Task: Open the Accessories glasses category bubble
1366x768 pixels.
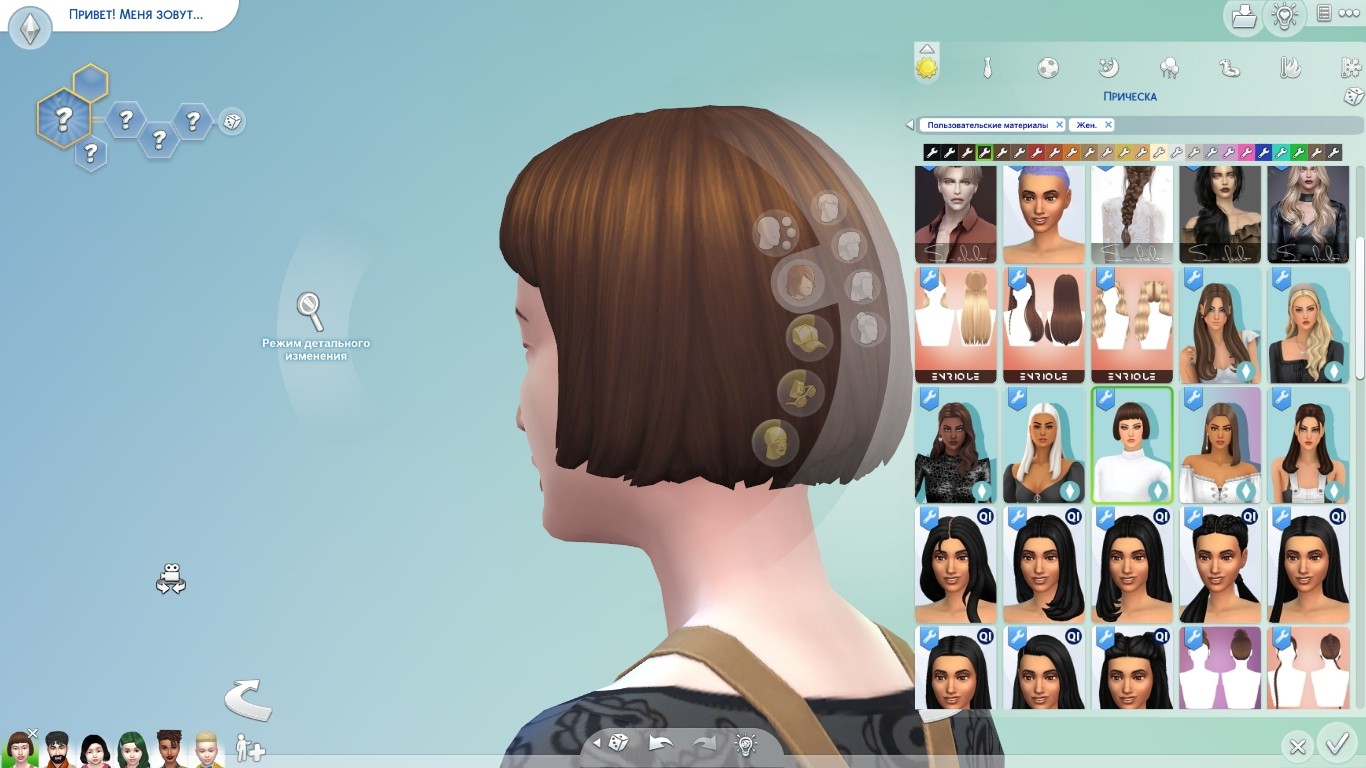Action: pyautogui.click(x=800, y=390)
